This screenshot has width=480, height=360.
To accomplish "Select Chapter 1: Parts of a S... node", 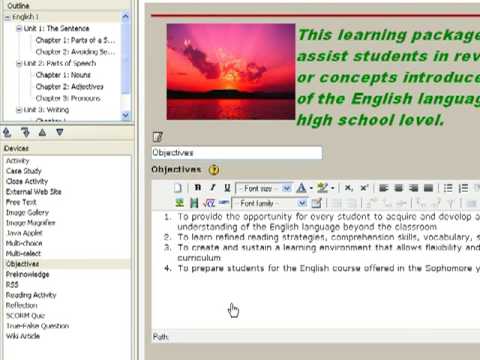I will 75,40.
